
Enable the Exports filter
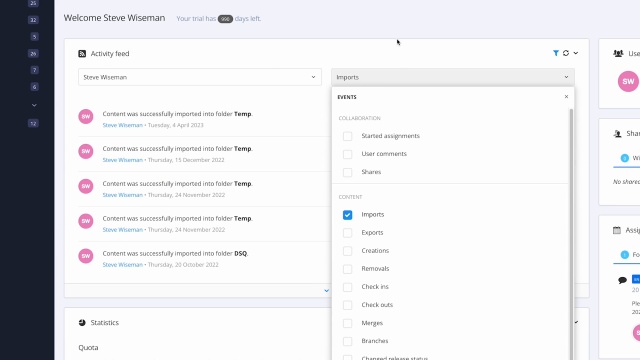pos(347,233)
